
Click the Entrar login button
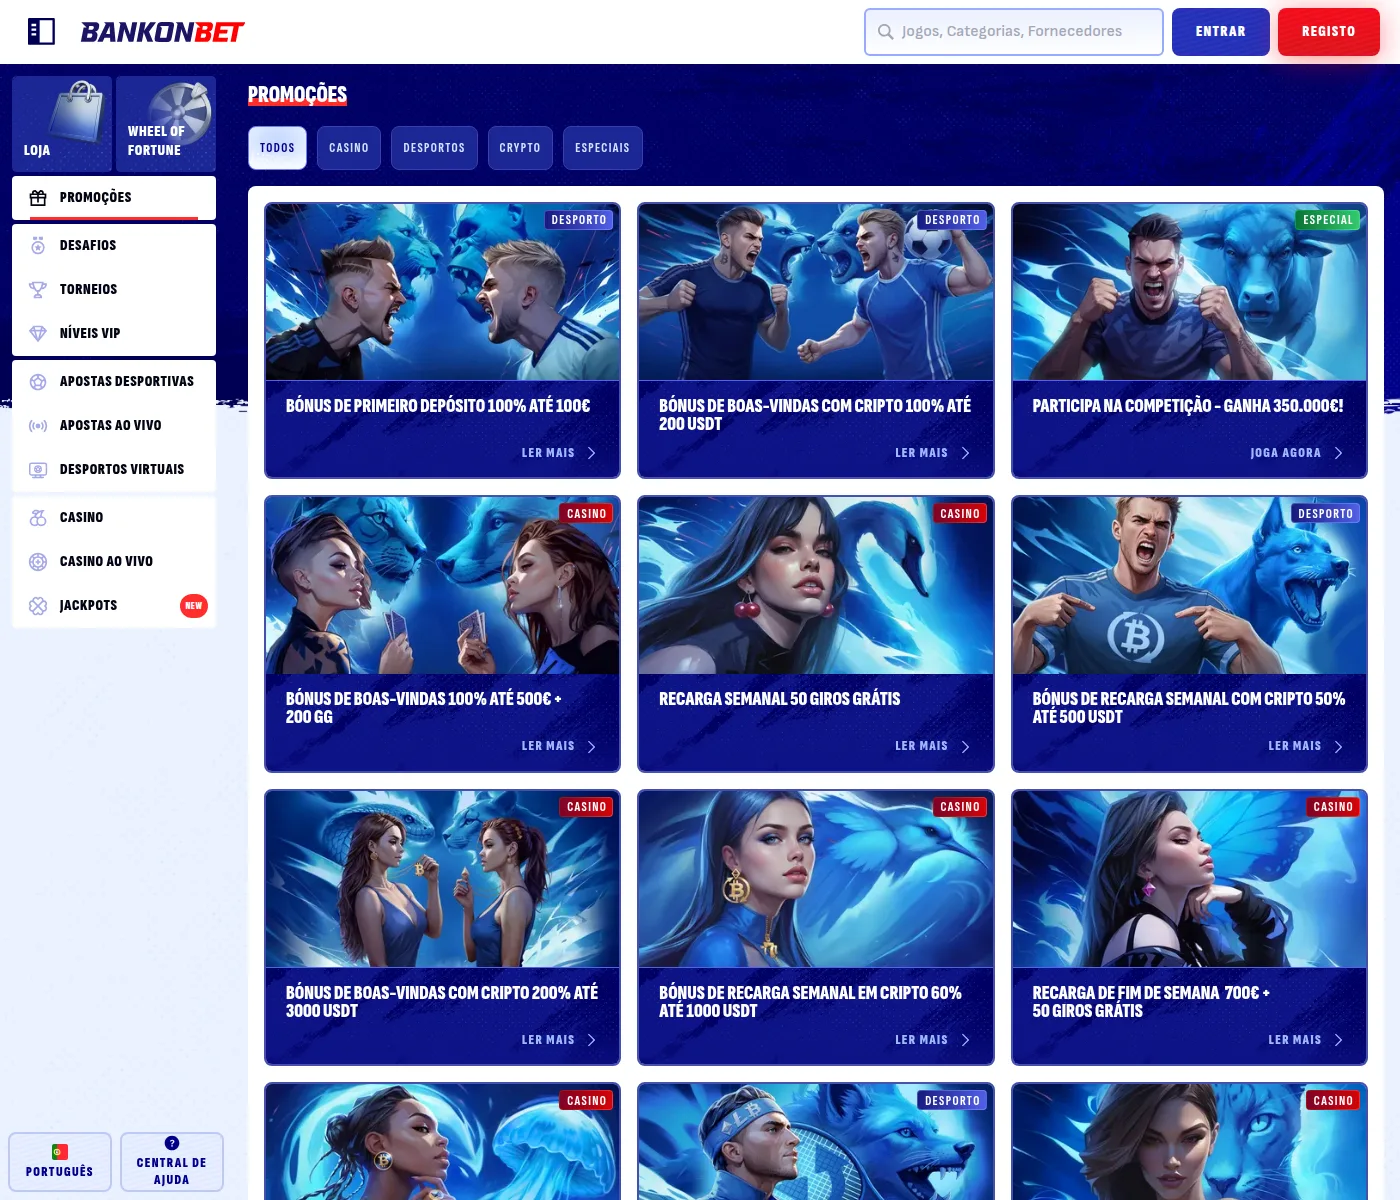click(x=1221, y=32)
